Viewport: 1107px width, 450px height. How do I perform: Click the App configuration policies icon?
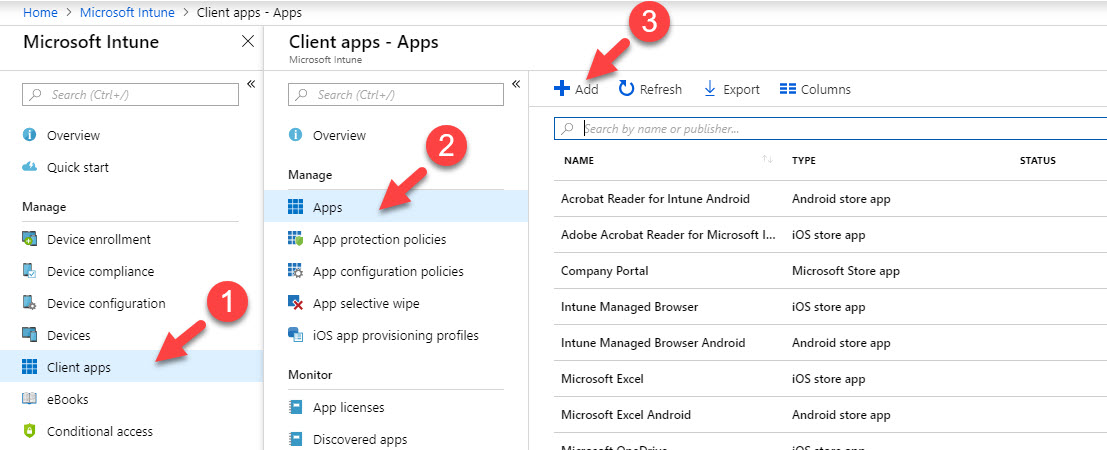tap(295, 271)
